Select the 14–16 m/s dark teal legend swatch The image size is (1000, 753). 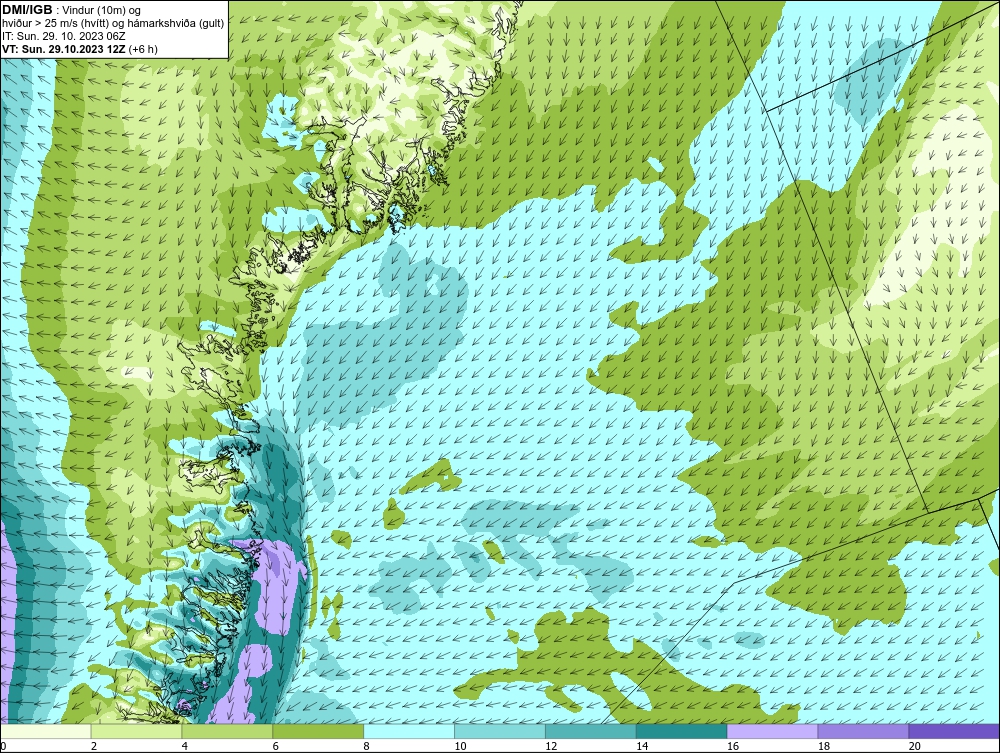[x=681, y=731]
